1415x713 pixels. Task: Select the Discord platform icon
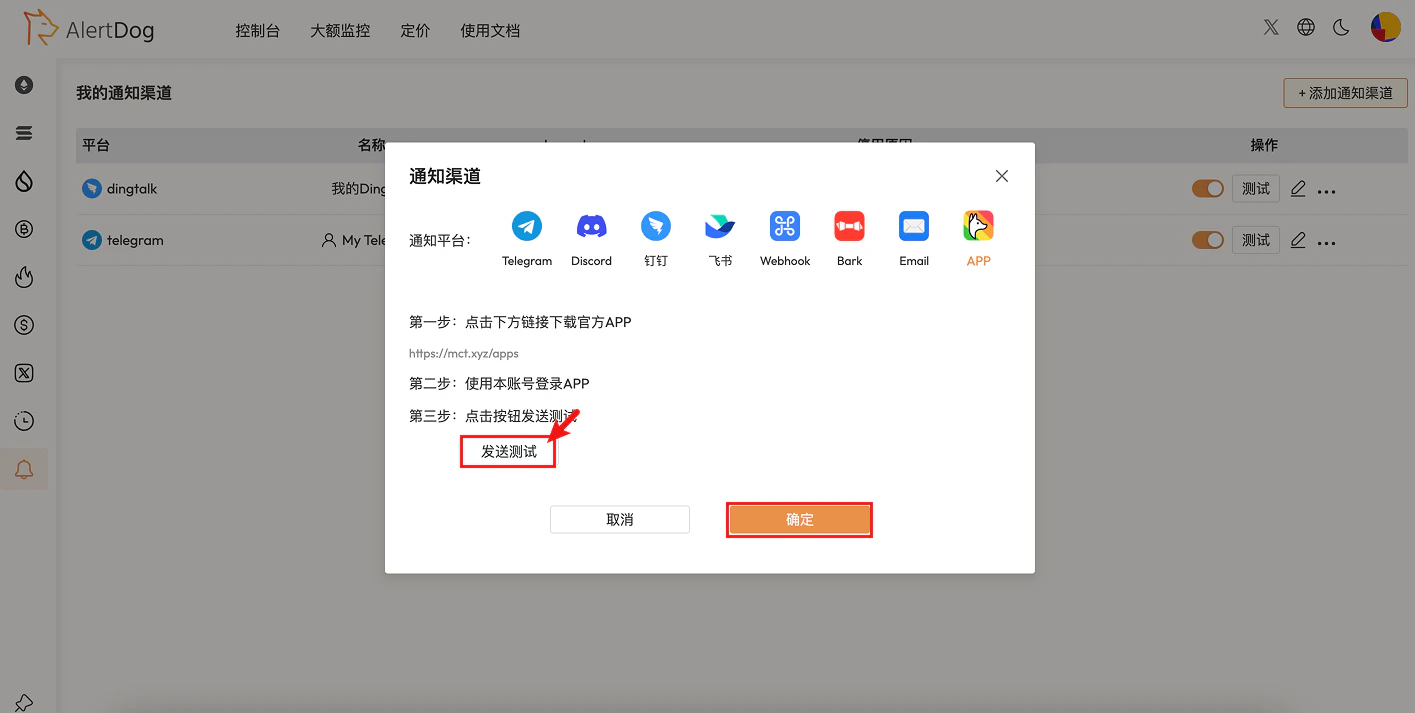[591, 226]
